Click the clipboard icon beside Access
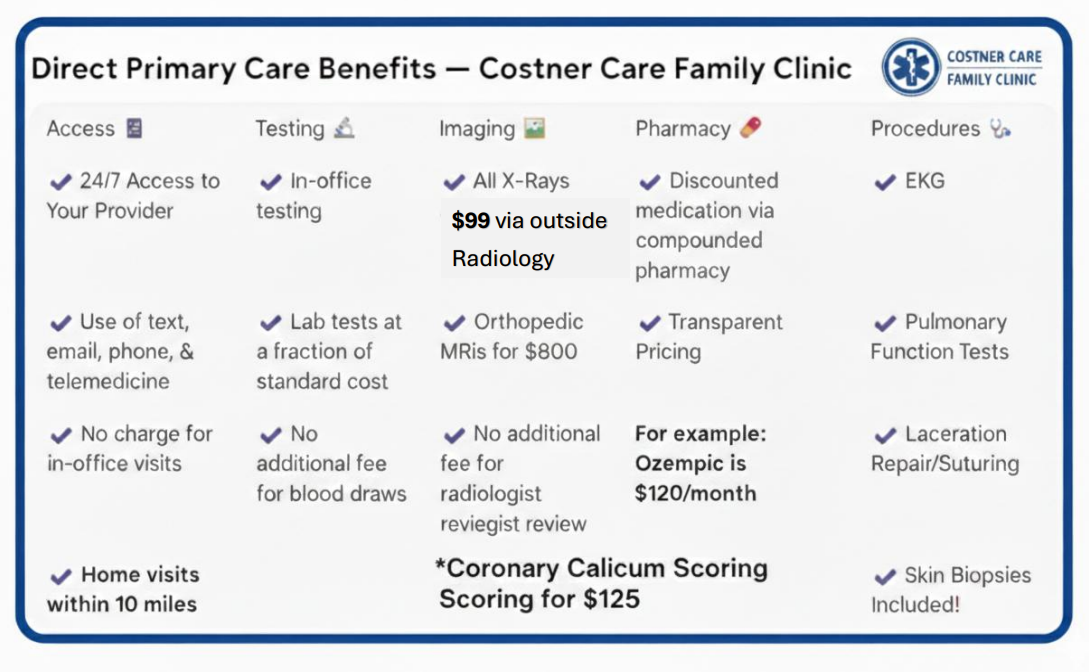The width and height of the screenshot is (1089, 672). [x=134, y=129]
